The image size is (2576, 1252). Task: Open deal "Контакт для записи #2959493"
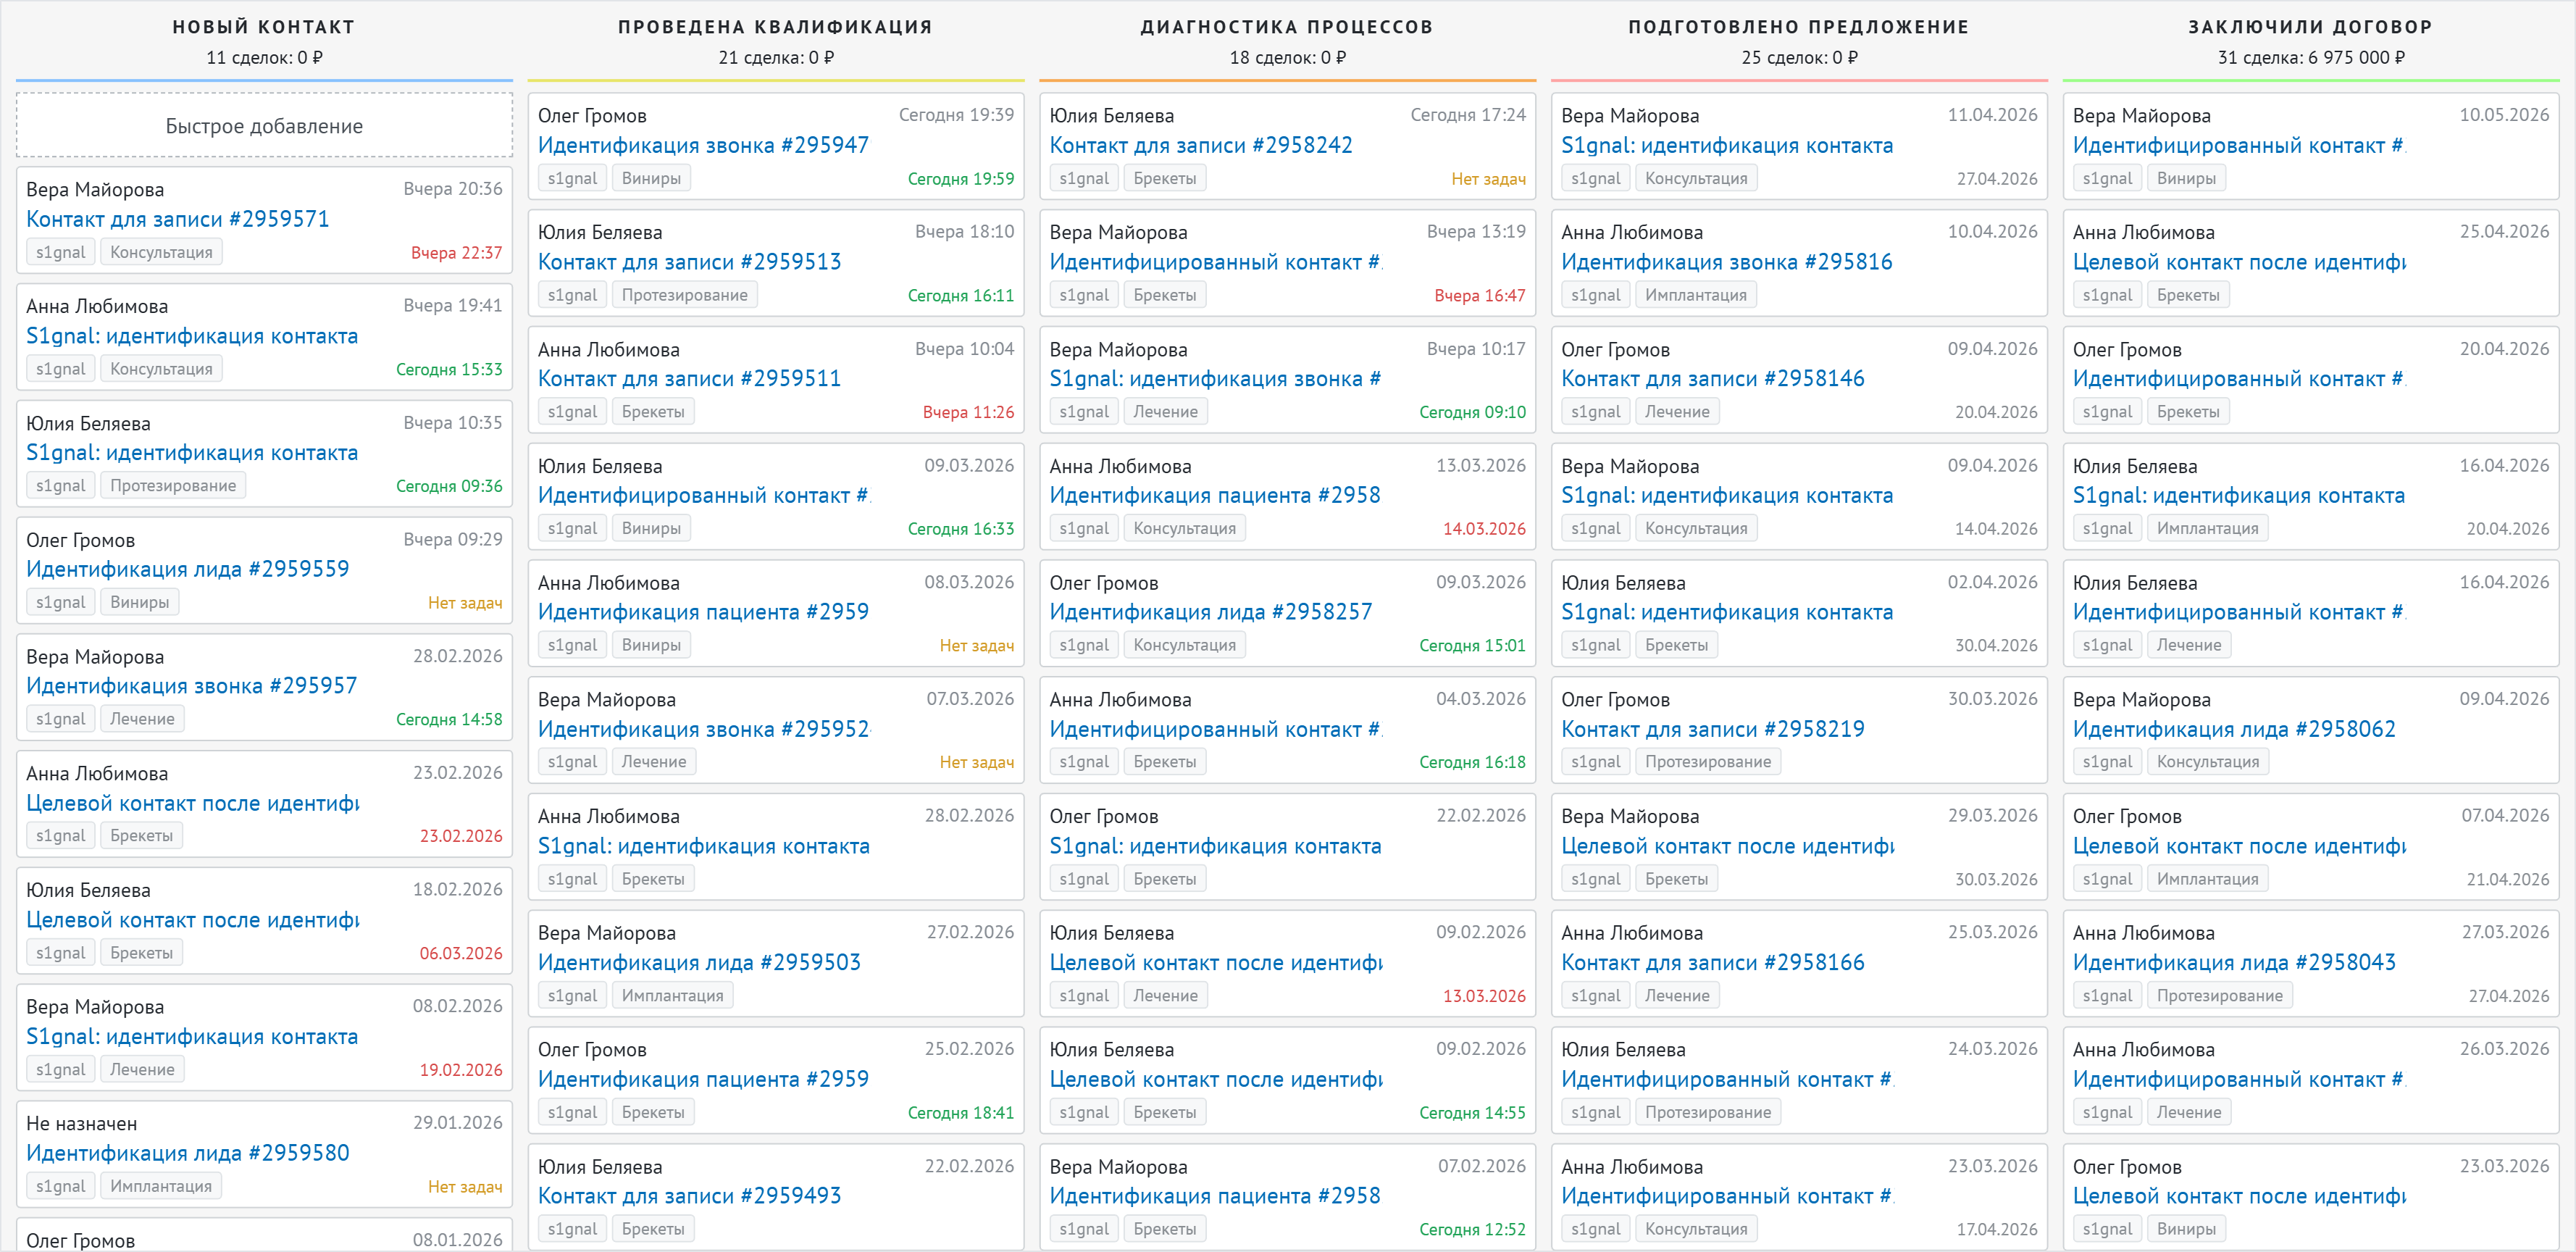(x=690, y=1196)
